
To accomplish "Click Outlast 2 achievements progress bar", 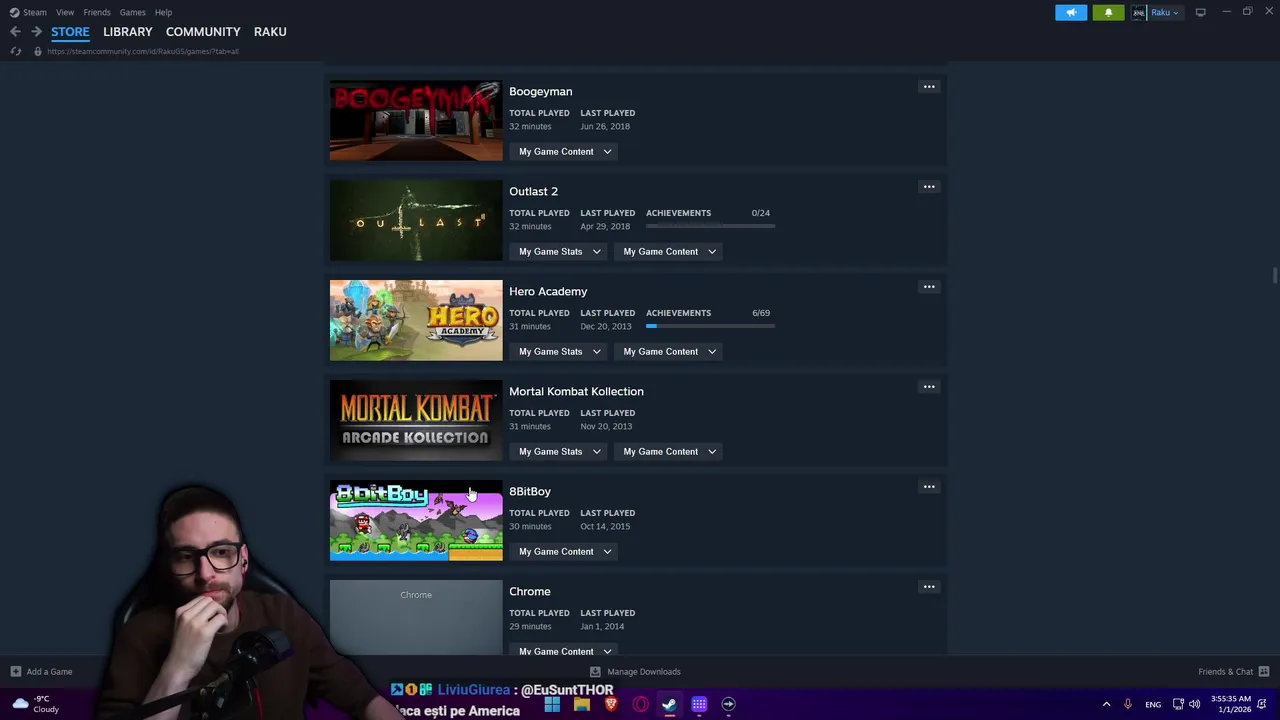I will pyautogui.click(x=710, y=226).
